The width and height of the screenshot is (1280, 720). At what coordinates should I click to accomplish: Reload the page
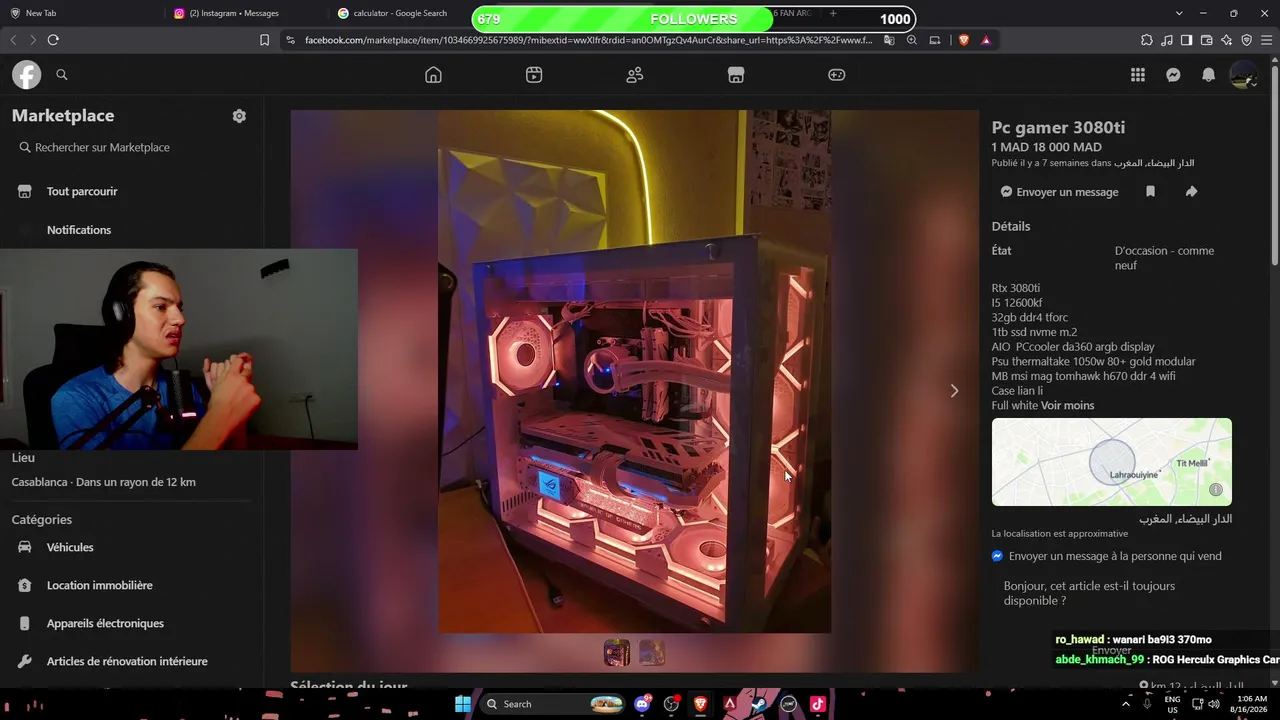click(53, 40)
